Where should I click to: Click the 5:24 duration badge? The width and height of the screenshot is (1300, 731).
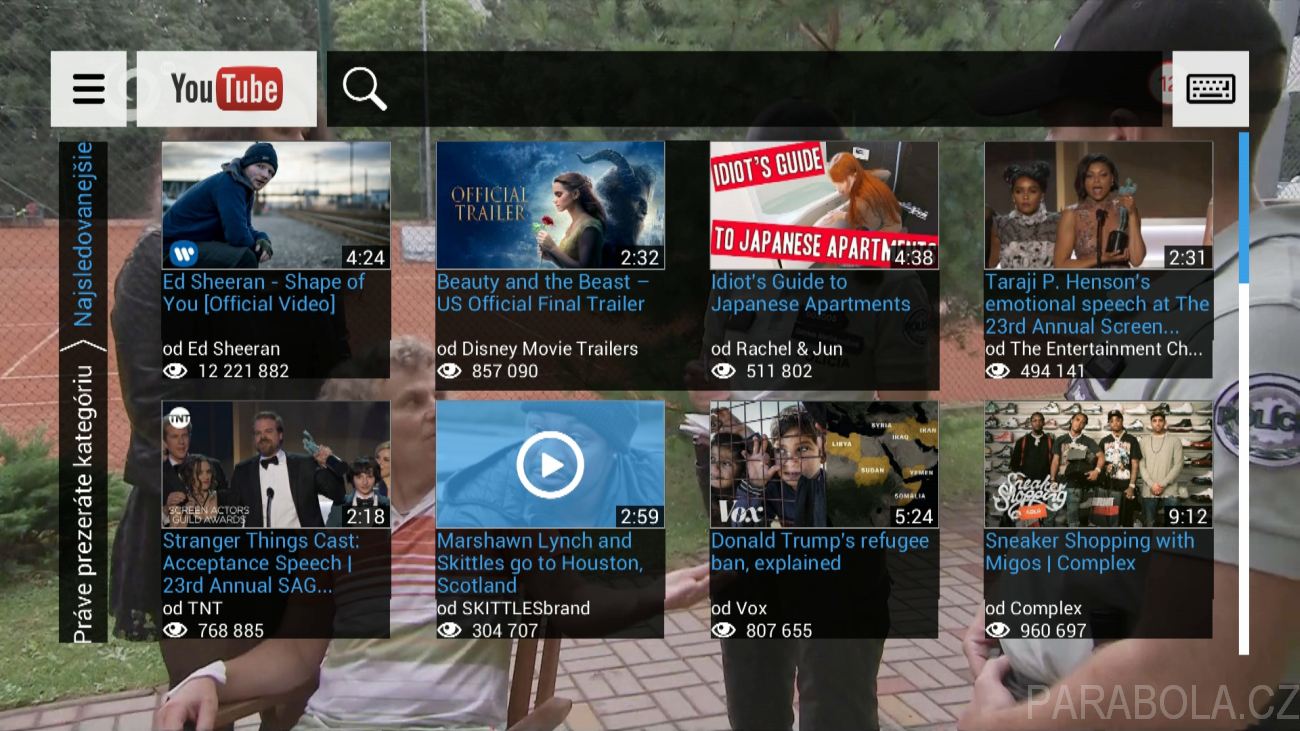[913, 516]
